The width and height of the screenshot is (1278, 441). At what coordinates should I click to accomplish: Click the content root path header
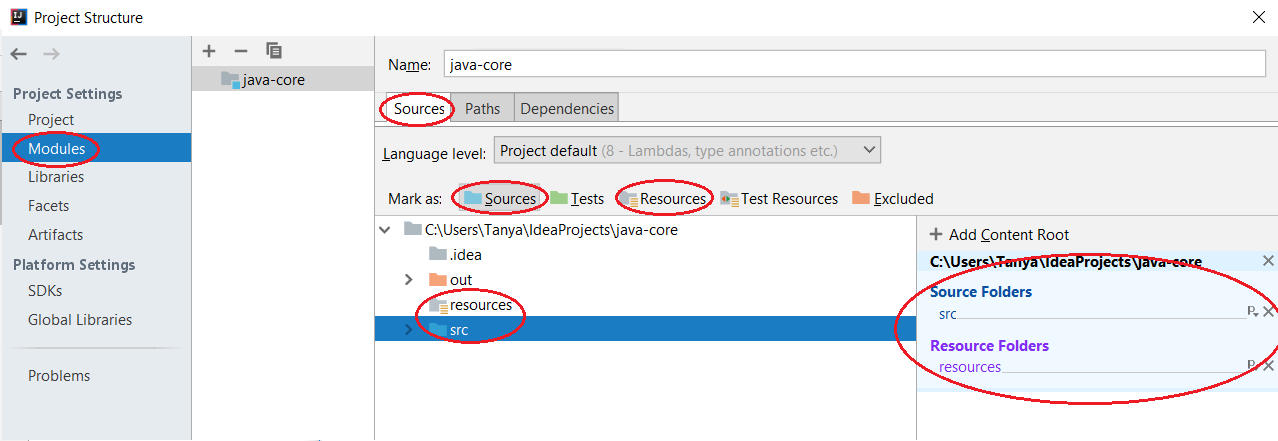pos(1066,262)
